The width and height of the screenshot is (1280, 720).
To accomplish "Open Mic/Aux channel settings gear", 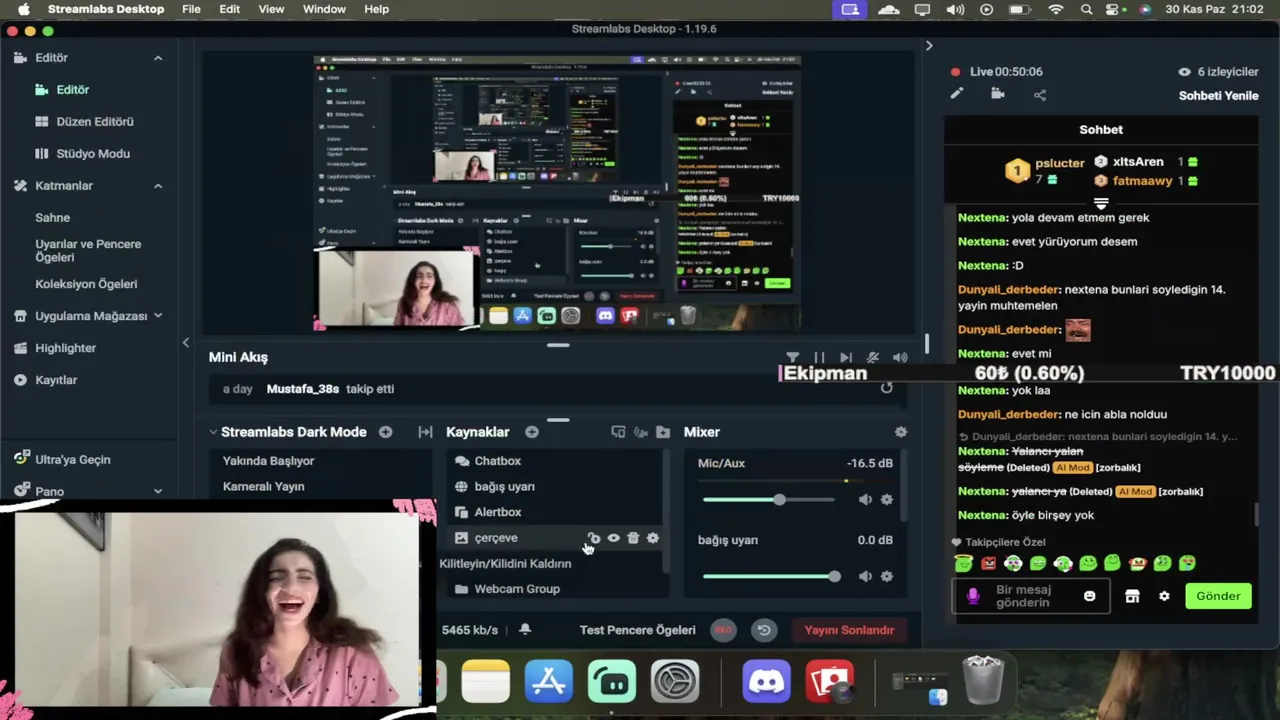I will 886,500.
